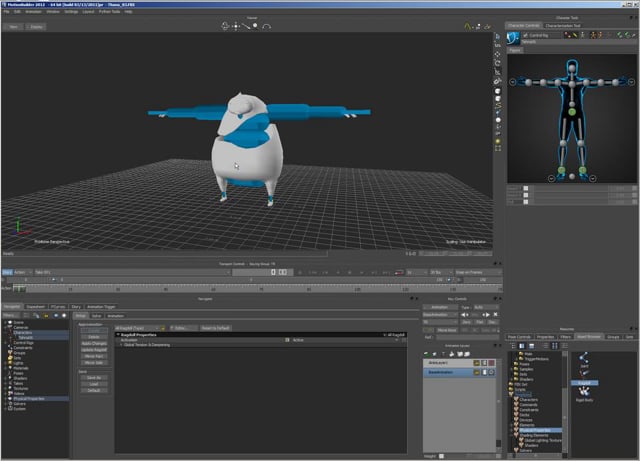Click the head effector on character figure
The image size is (640, 461).
[572, 68]
